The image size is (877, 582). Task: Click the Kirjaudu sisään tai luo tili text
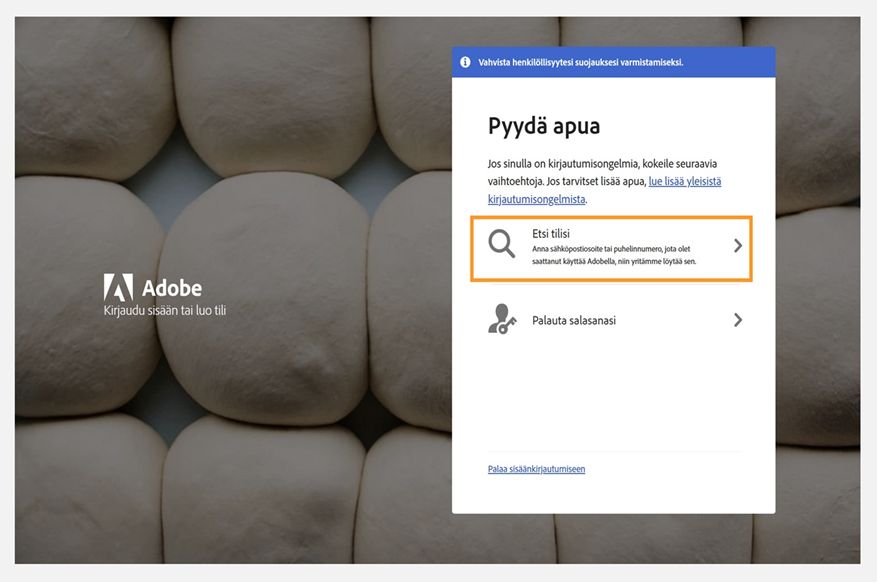coord(164,310)
